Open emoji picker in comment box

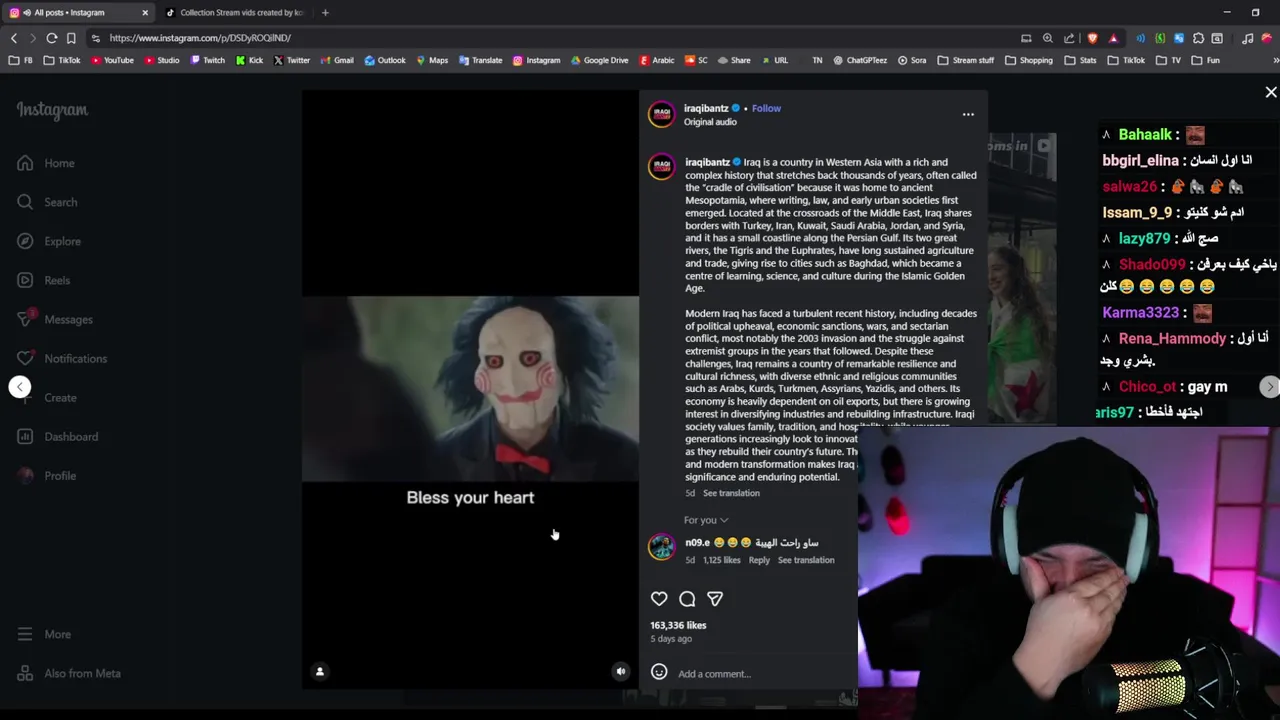(x=659, y=673)
